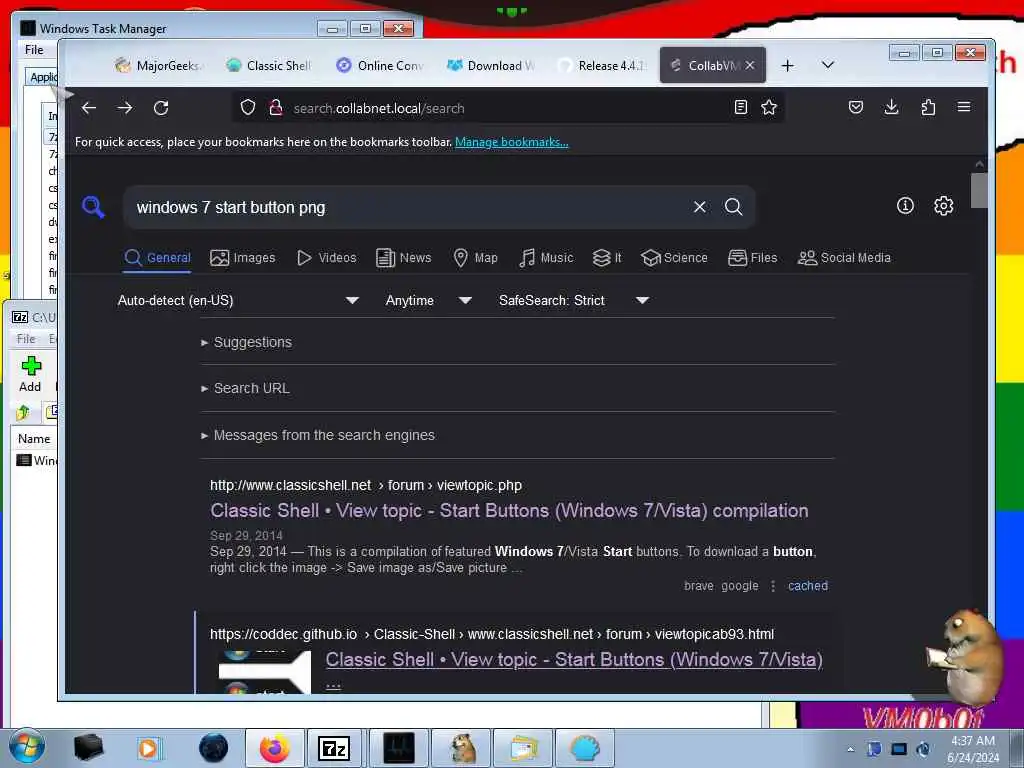Viewport: 1024px width, 768px height.
Task: Open the coddec.github.io Classic Shell result
Action: 574,660
